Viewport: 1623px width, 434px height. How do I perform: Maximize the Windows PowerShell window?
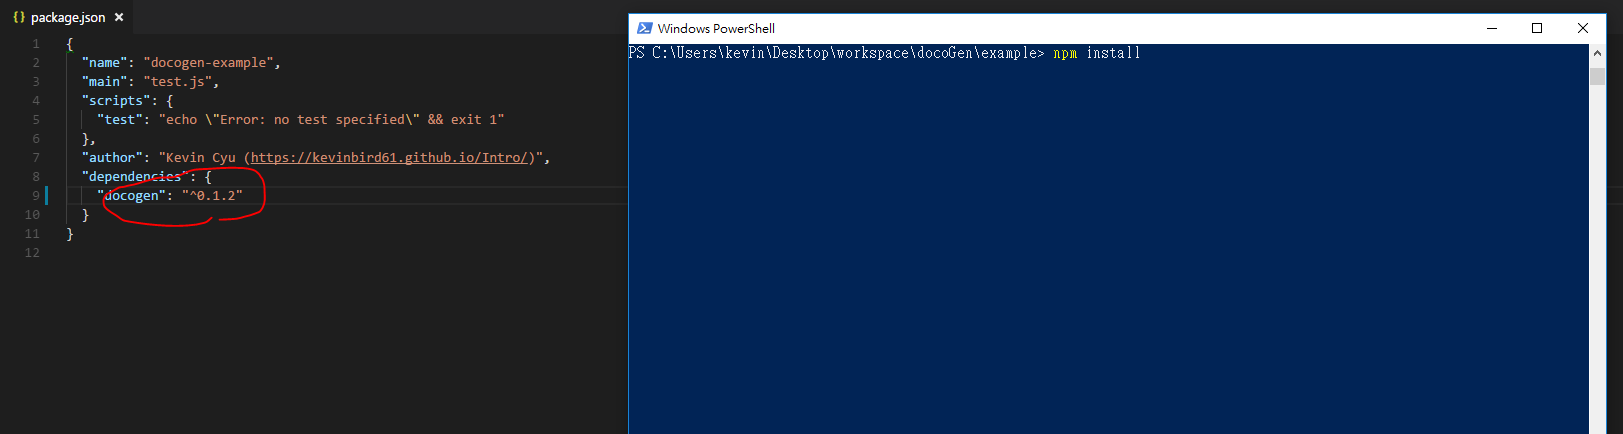(x=1537, y=28)
